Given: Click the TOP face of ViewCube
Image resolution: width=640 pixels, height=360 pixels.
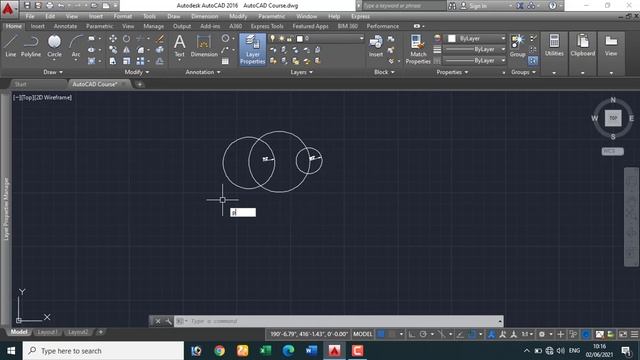Looking at the screenshot, I should 613,118.
